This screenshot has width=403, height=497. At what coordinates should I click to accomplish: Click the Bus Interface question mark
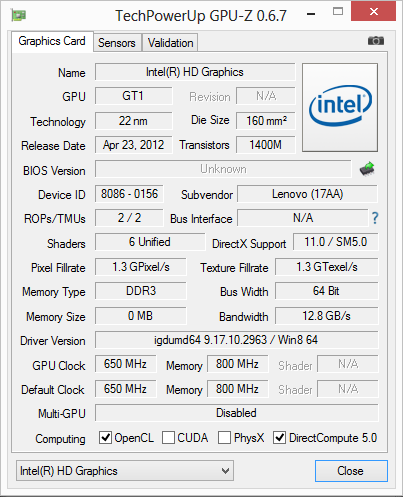coord(375,218)
